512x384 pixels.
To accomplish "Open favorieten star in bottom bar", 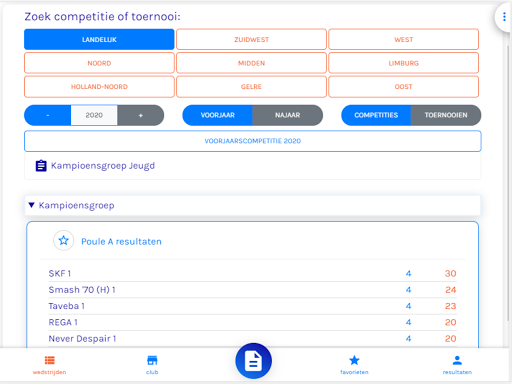I will point(354,360).
